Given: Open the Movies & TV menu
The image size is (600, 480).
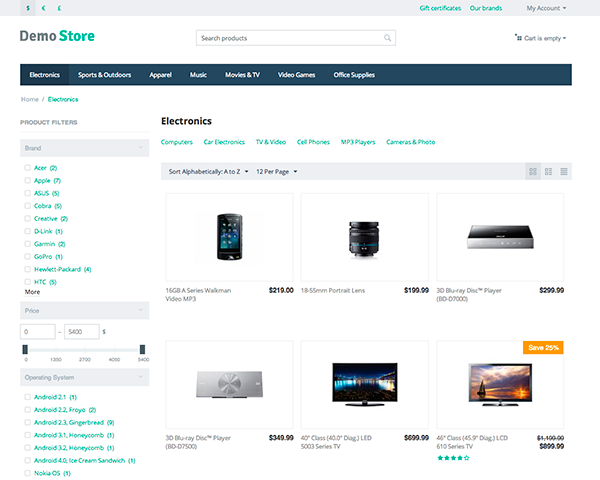Looking at the screenshot, I should point(242,75).
